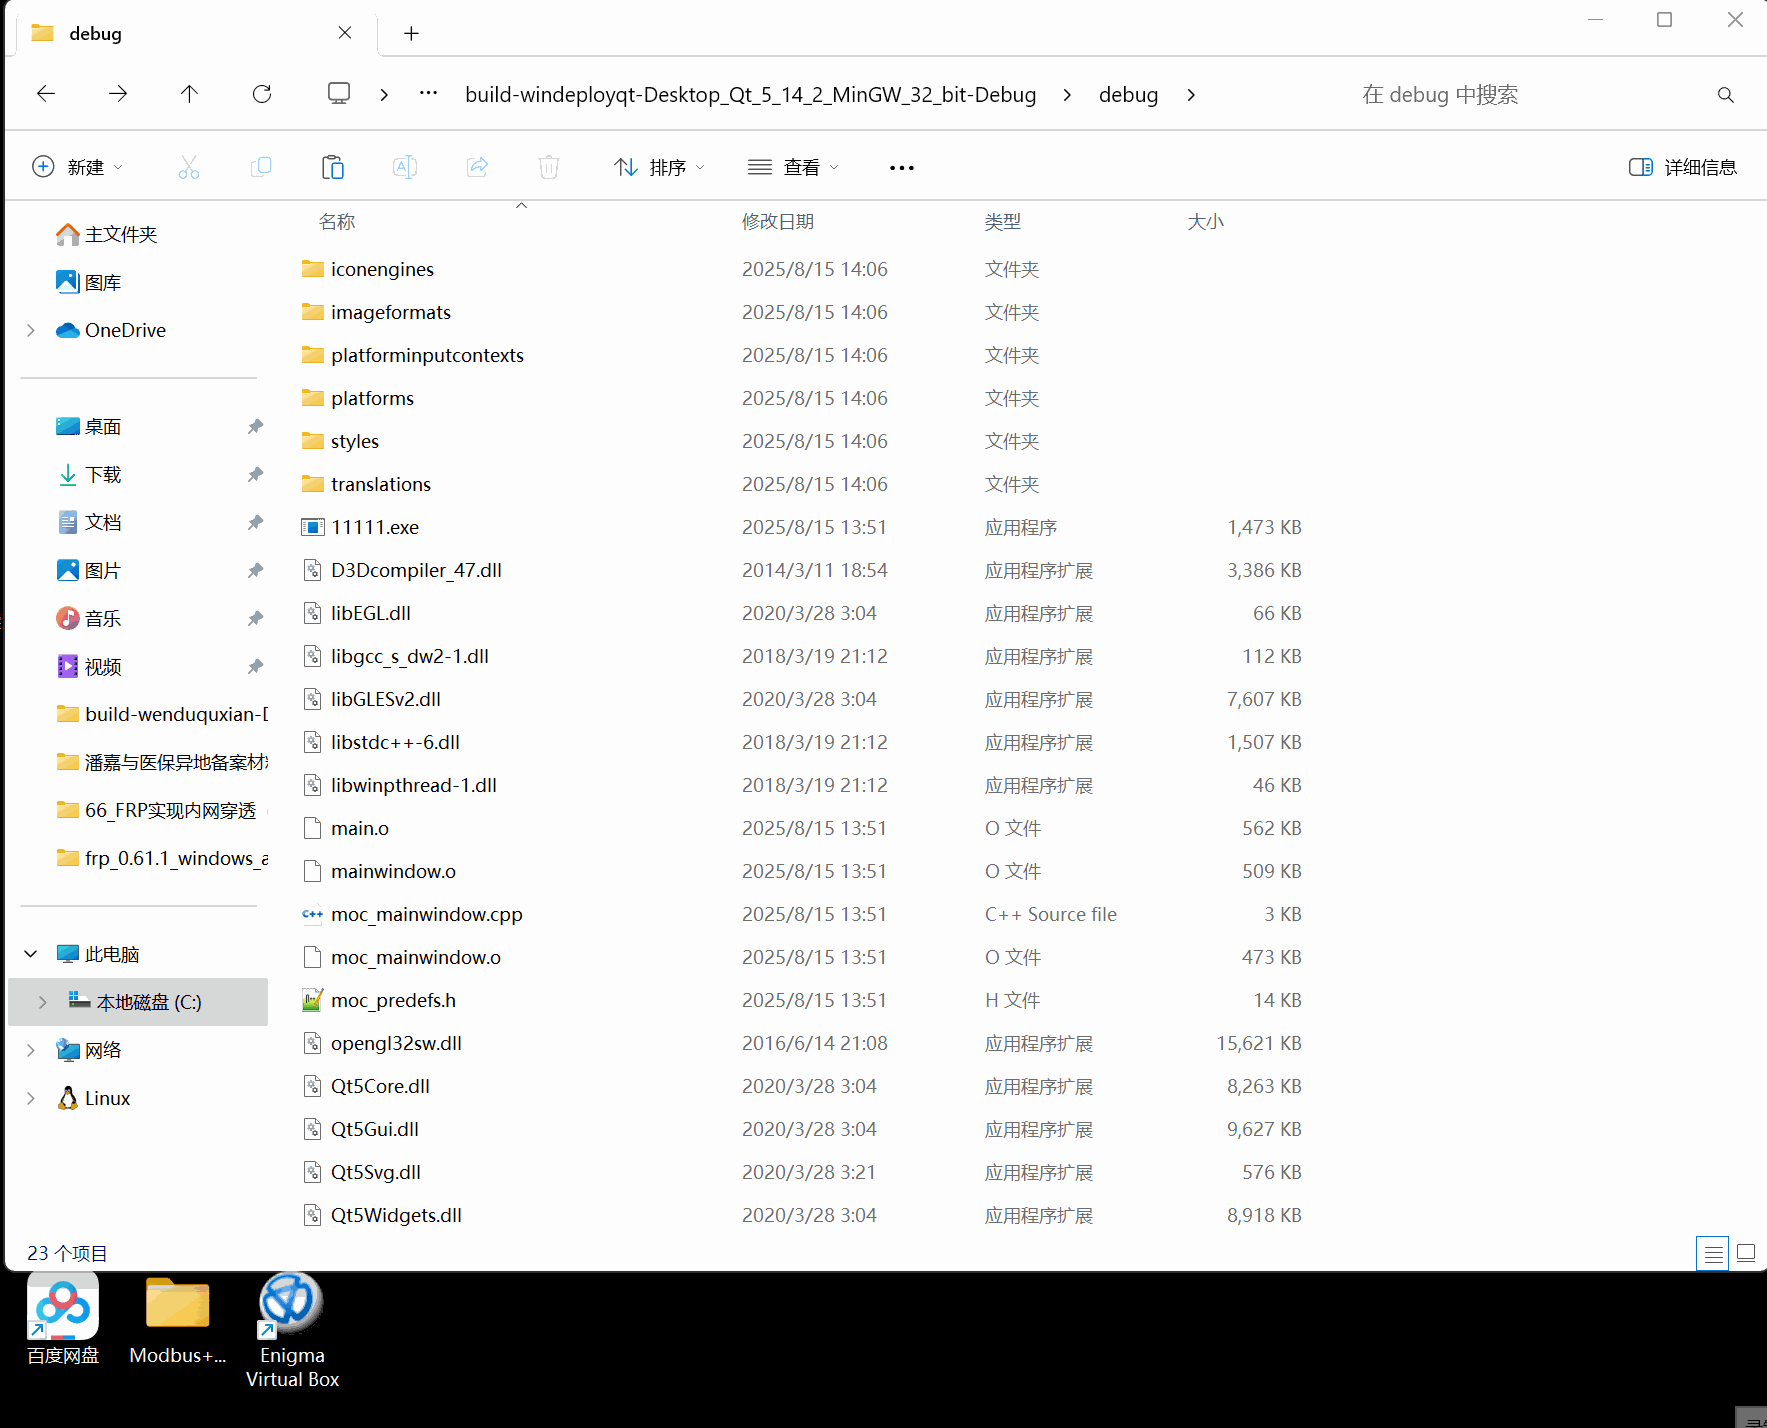Select the build-windeployqt breadcrumb segment
This screenshot has width=1767, height=1428.
click(751, 95)
